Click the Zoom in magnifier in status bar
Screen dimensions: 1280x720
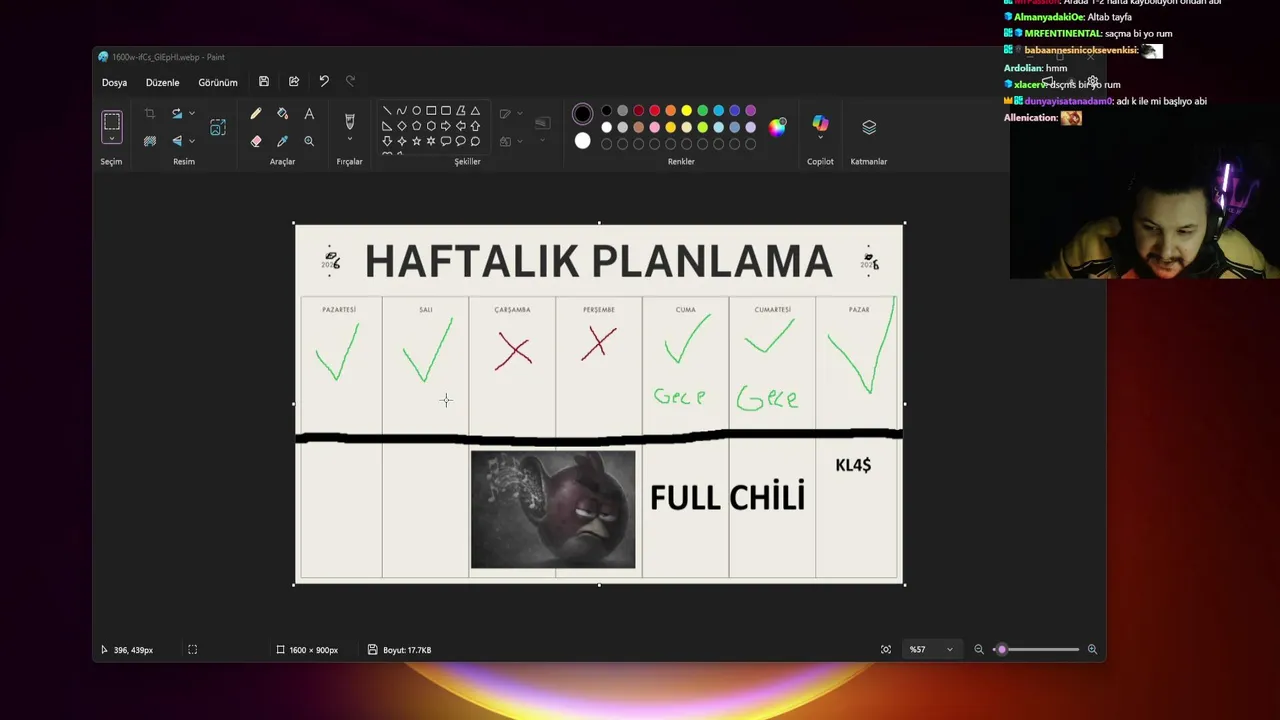tap(1092, 650)
